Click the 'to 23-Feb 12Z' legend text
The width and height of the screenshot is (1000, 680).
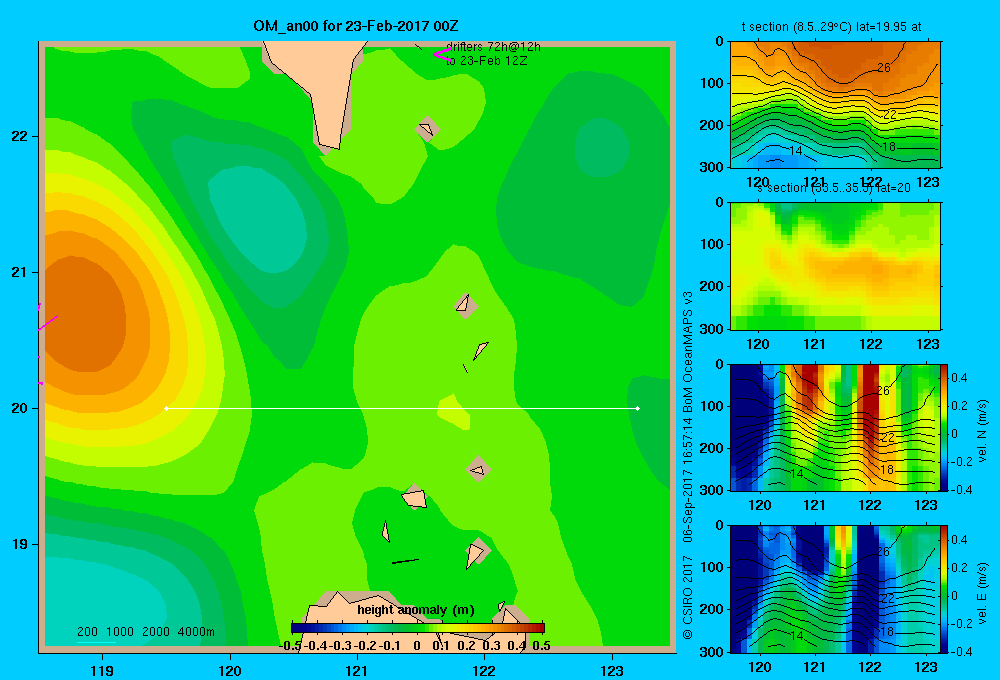[487, 61]
